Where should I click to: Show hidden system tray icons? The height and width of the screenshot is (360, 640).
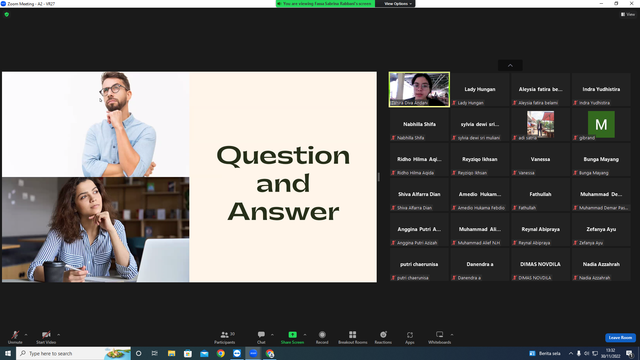coord(571,353)
